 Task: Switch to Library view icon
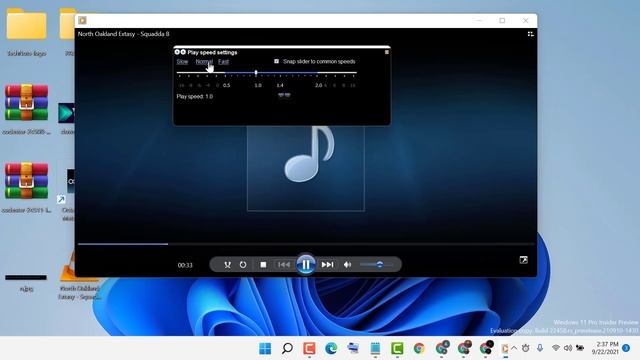[530, 34]
